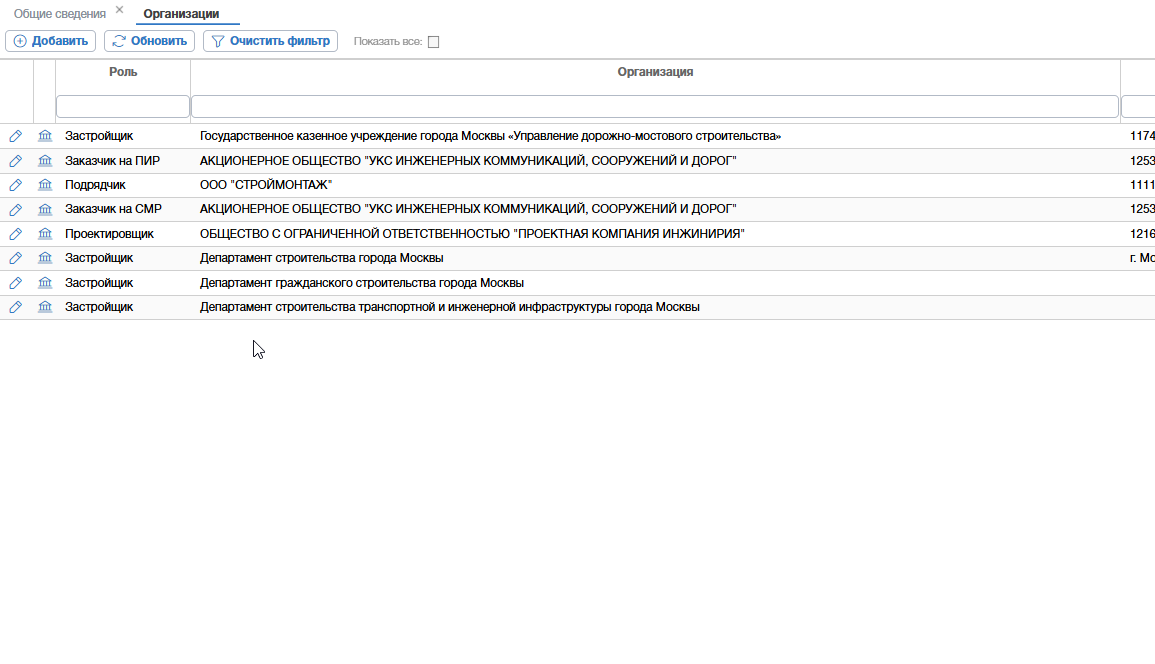This screenshot has height=664, width=1155.
Task: Select the Организации tab
Action: click(x=181, y=14)
